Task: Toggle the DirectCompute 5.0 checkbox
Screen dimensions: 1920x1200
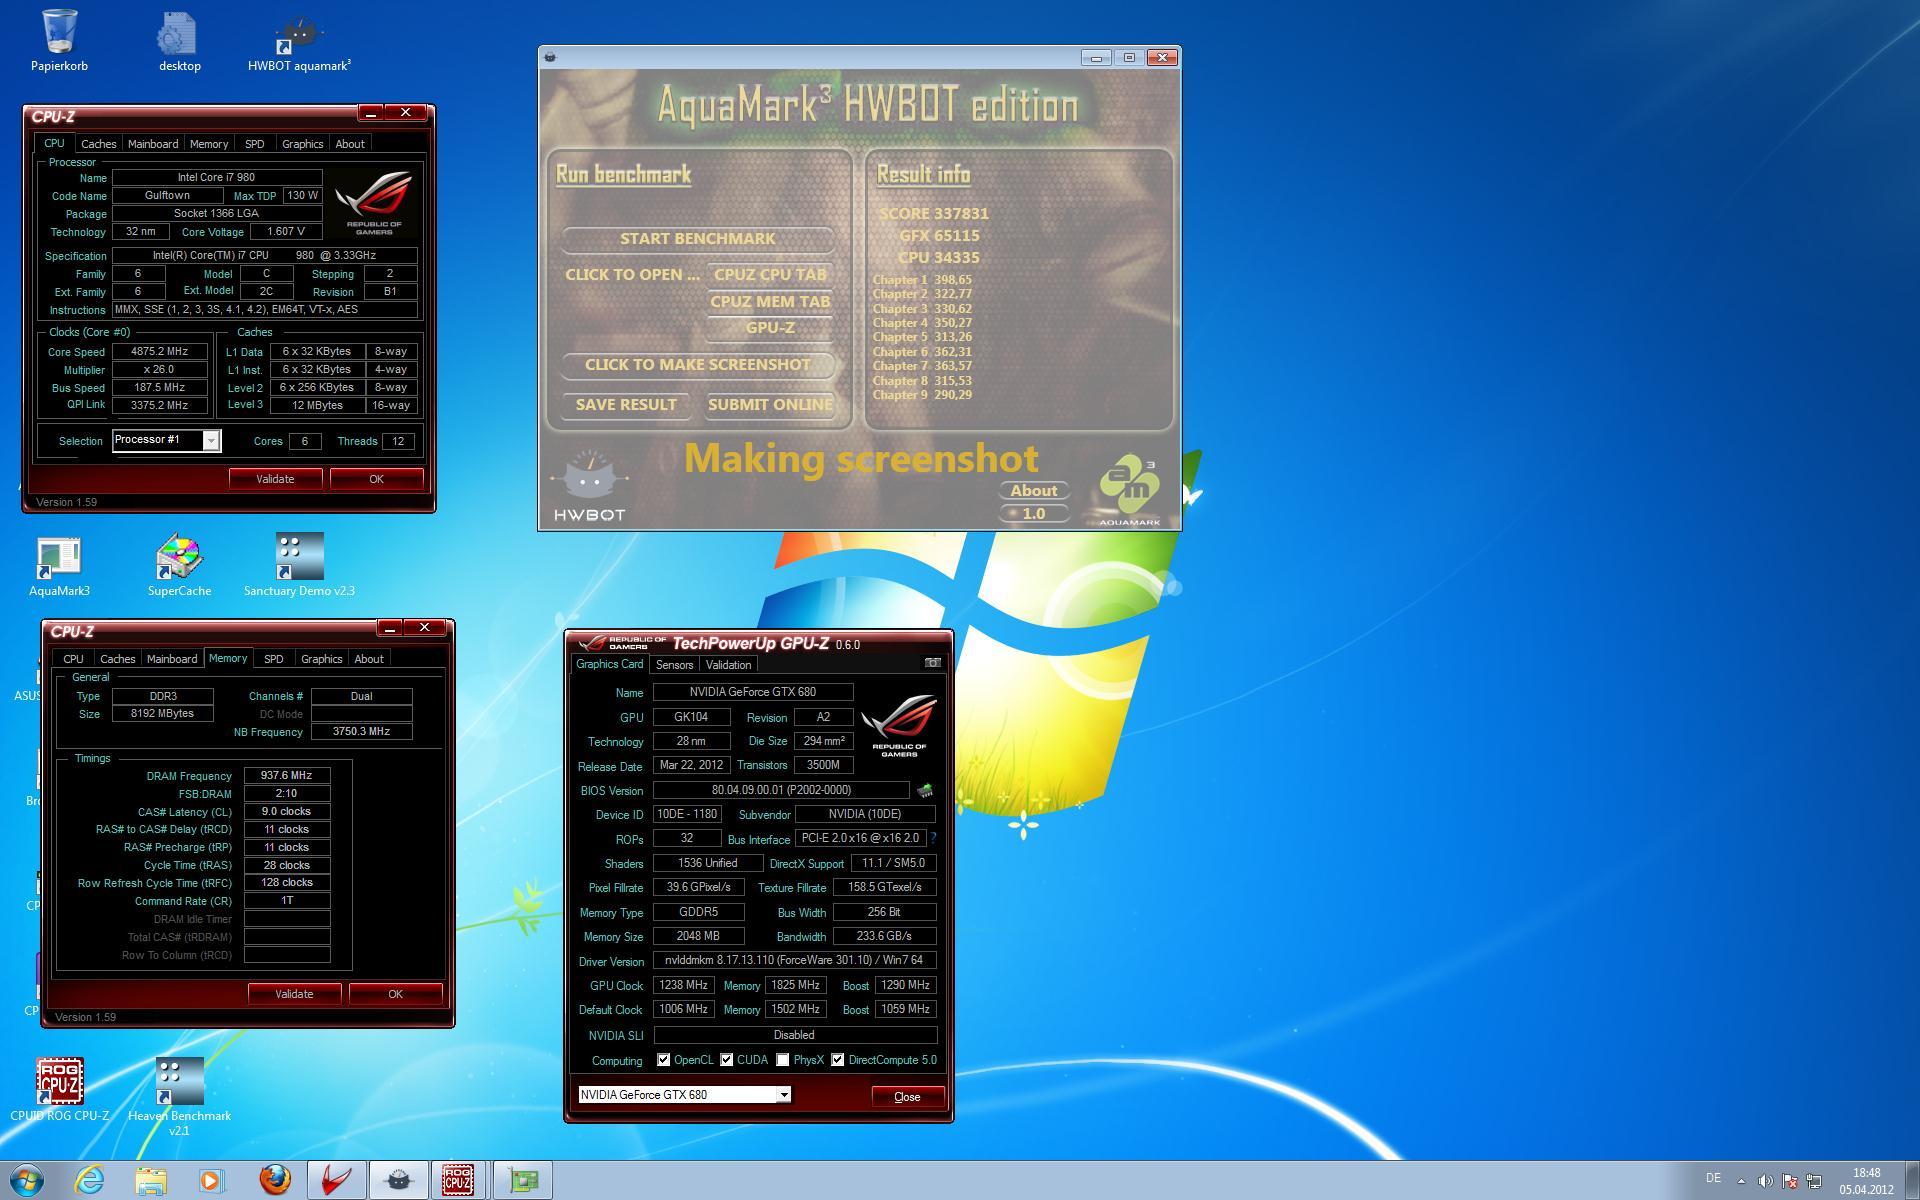Action: pyautogui.click(x=837, y=1060)
